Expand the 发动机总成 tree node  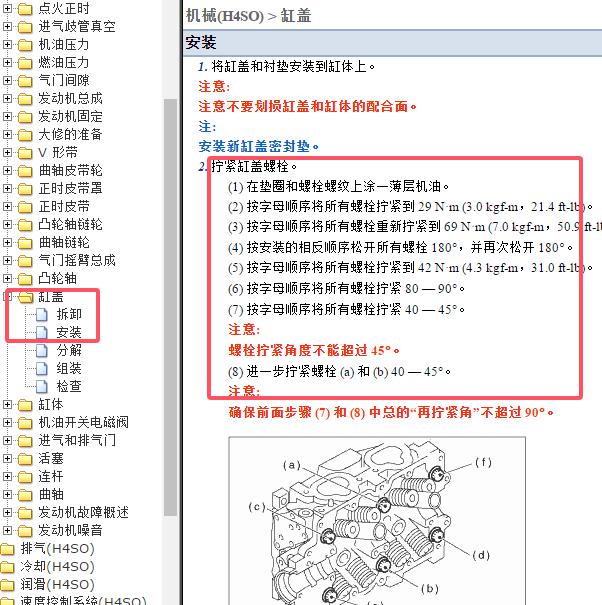pyautogui.click(x=7, y=98)
